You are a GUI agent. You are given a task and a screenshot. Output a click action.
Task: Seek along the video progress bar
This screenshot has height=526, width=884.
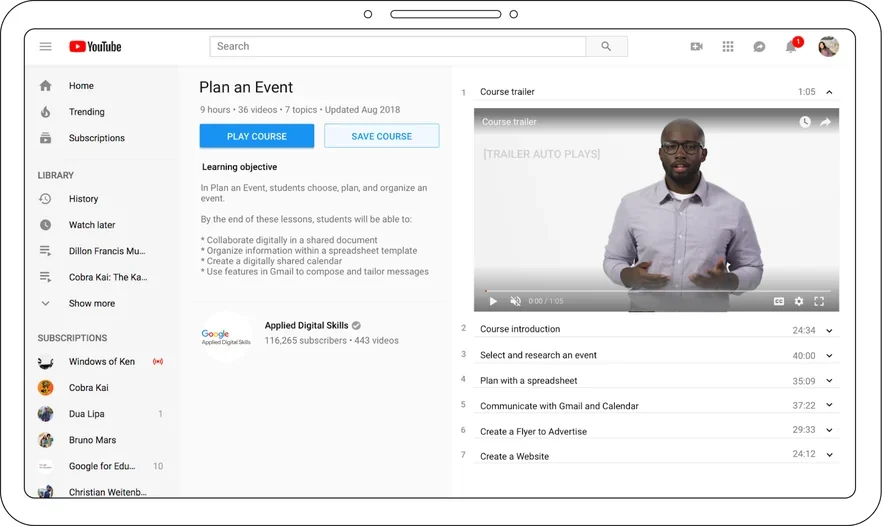656,291
